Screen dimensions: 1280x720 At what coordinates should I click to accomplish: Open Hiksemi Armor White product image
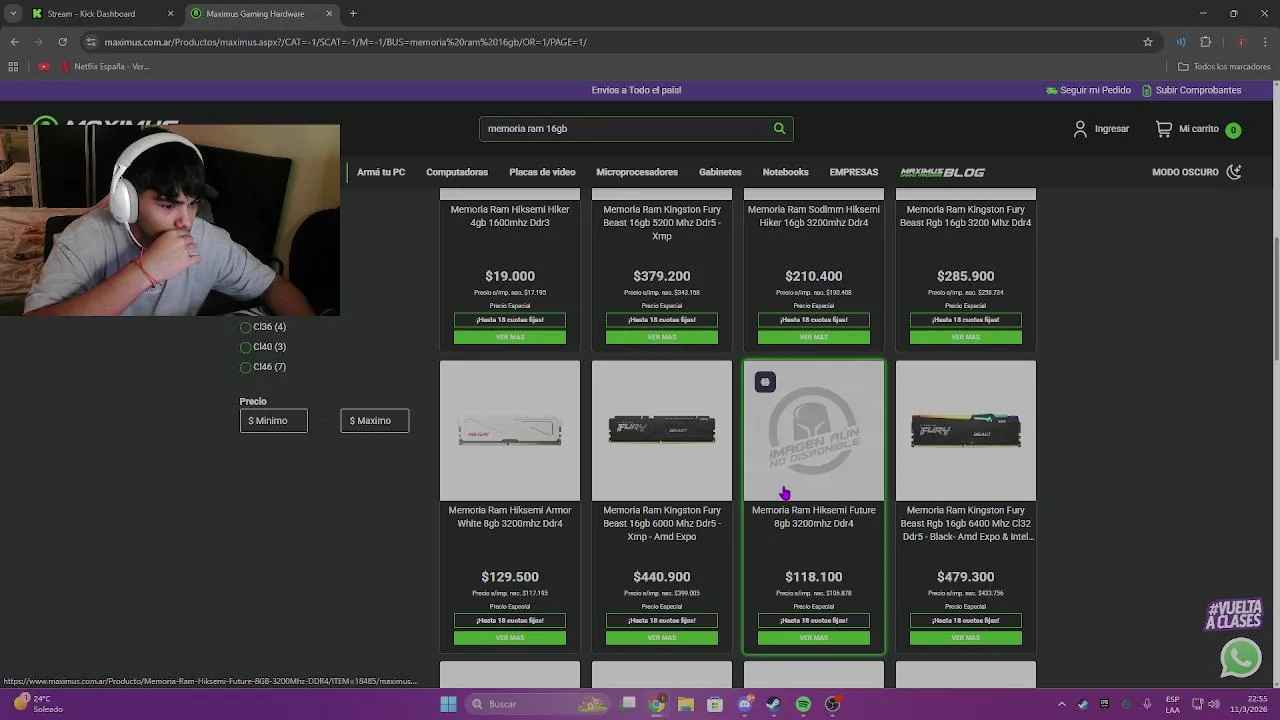click(x=510, y=431)
